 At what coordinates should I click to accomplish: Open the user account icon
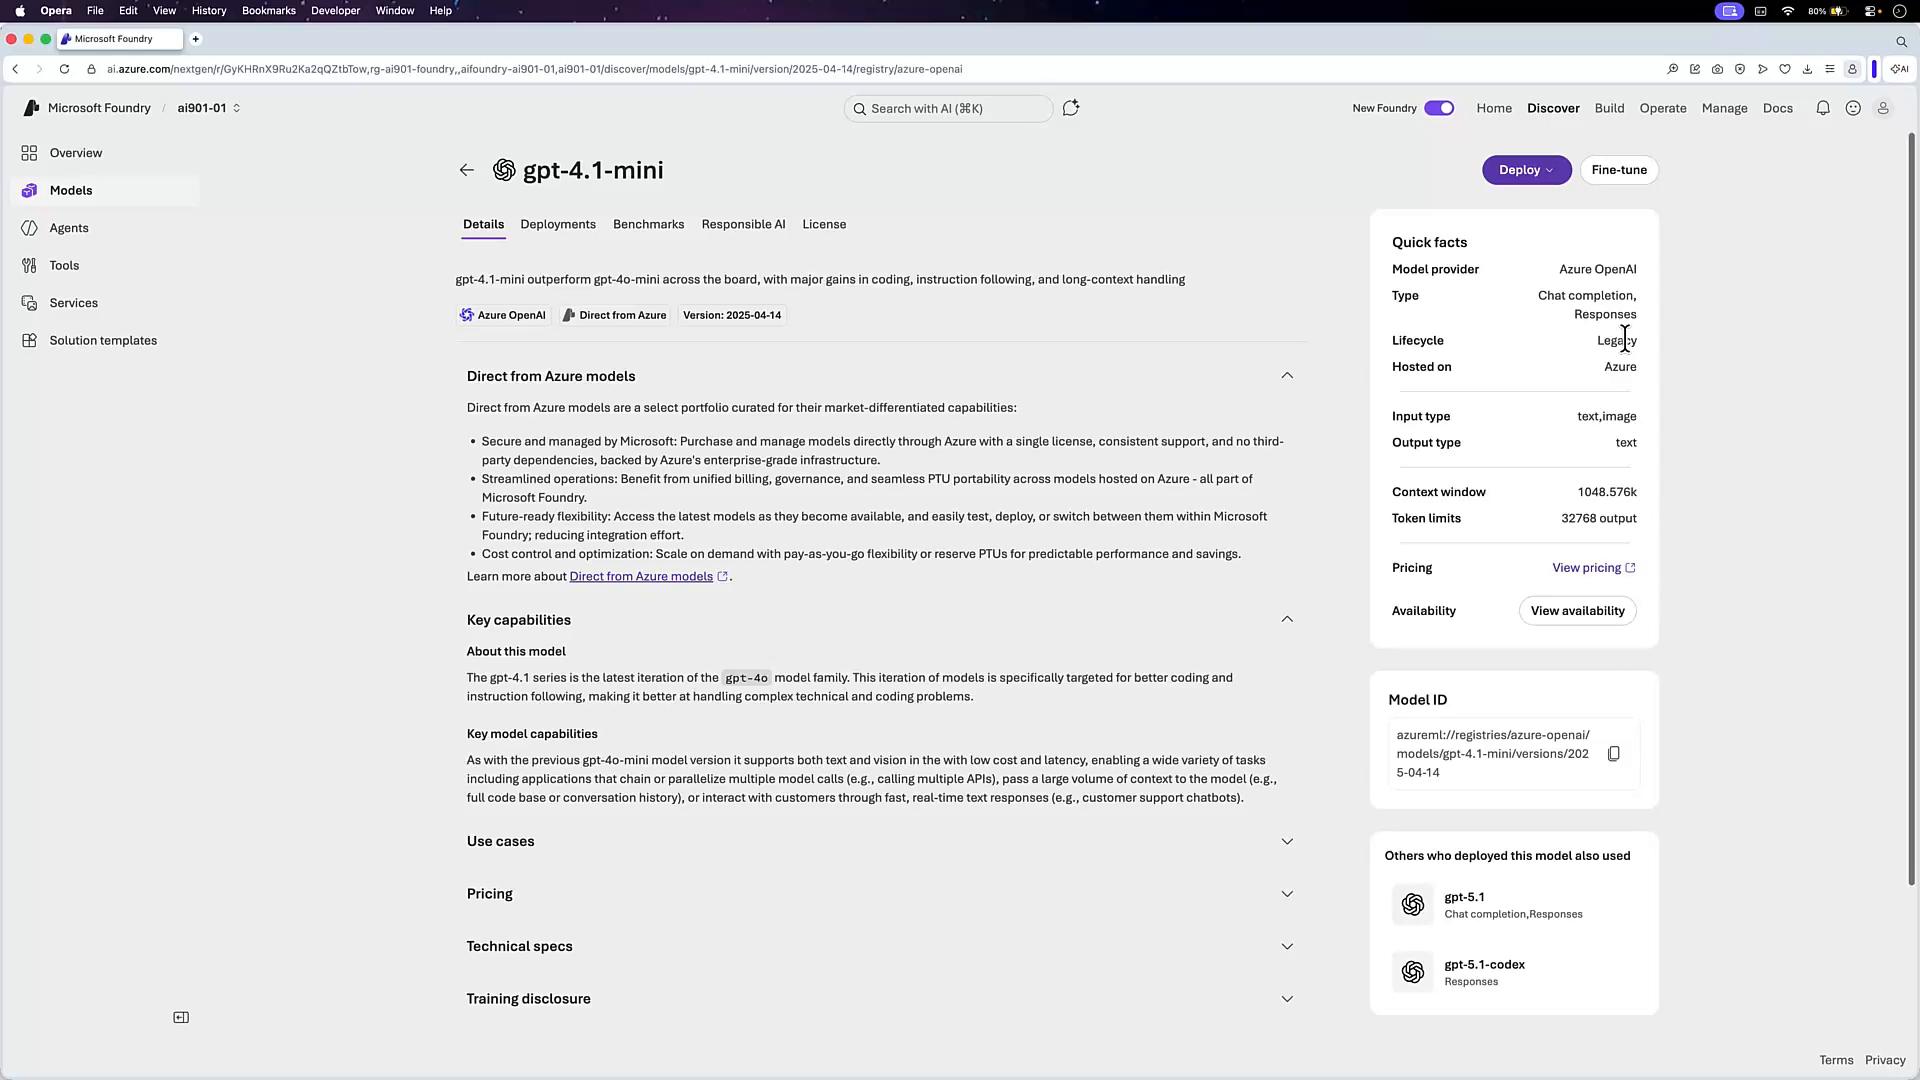[1883, 108]
